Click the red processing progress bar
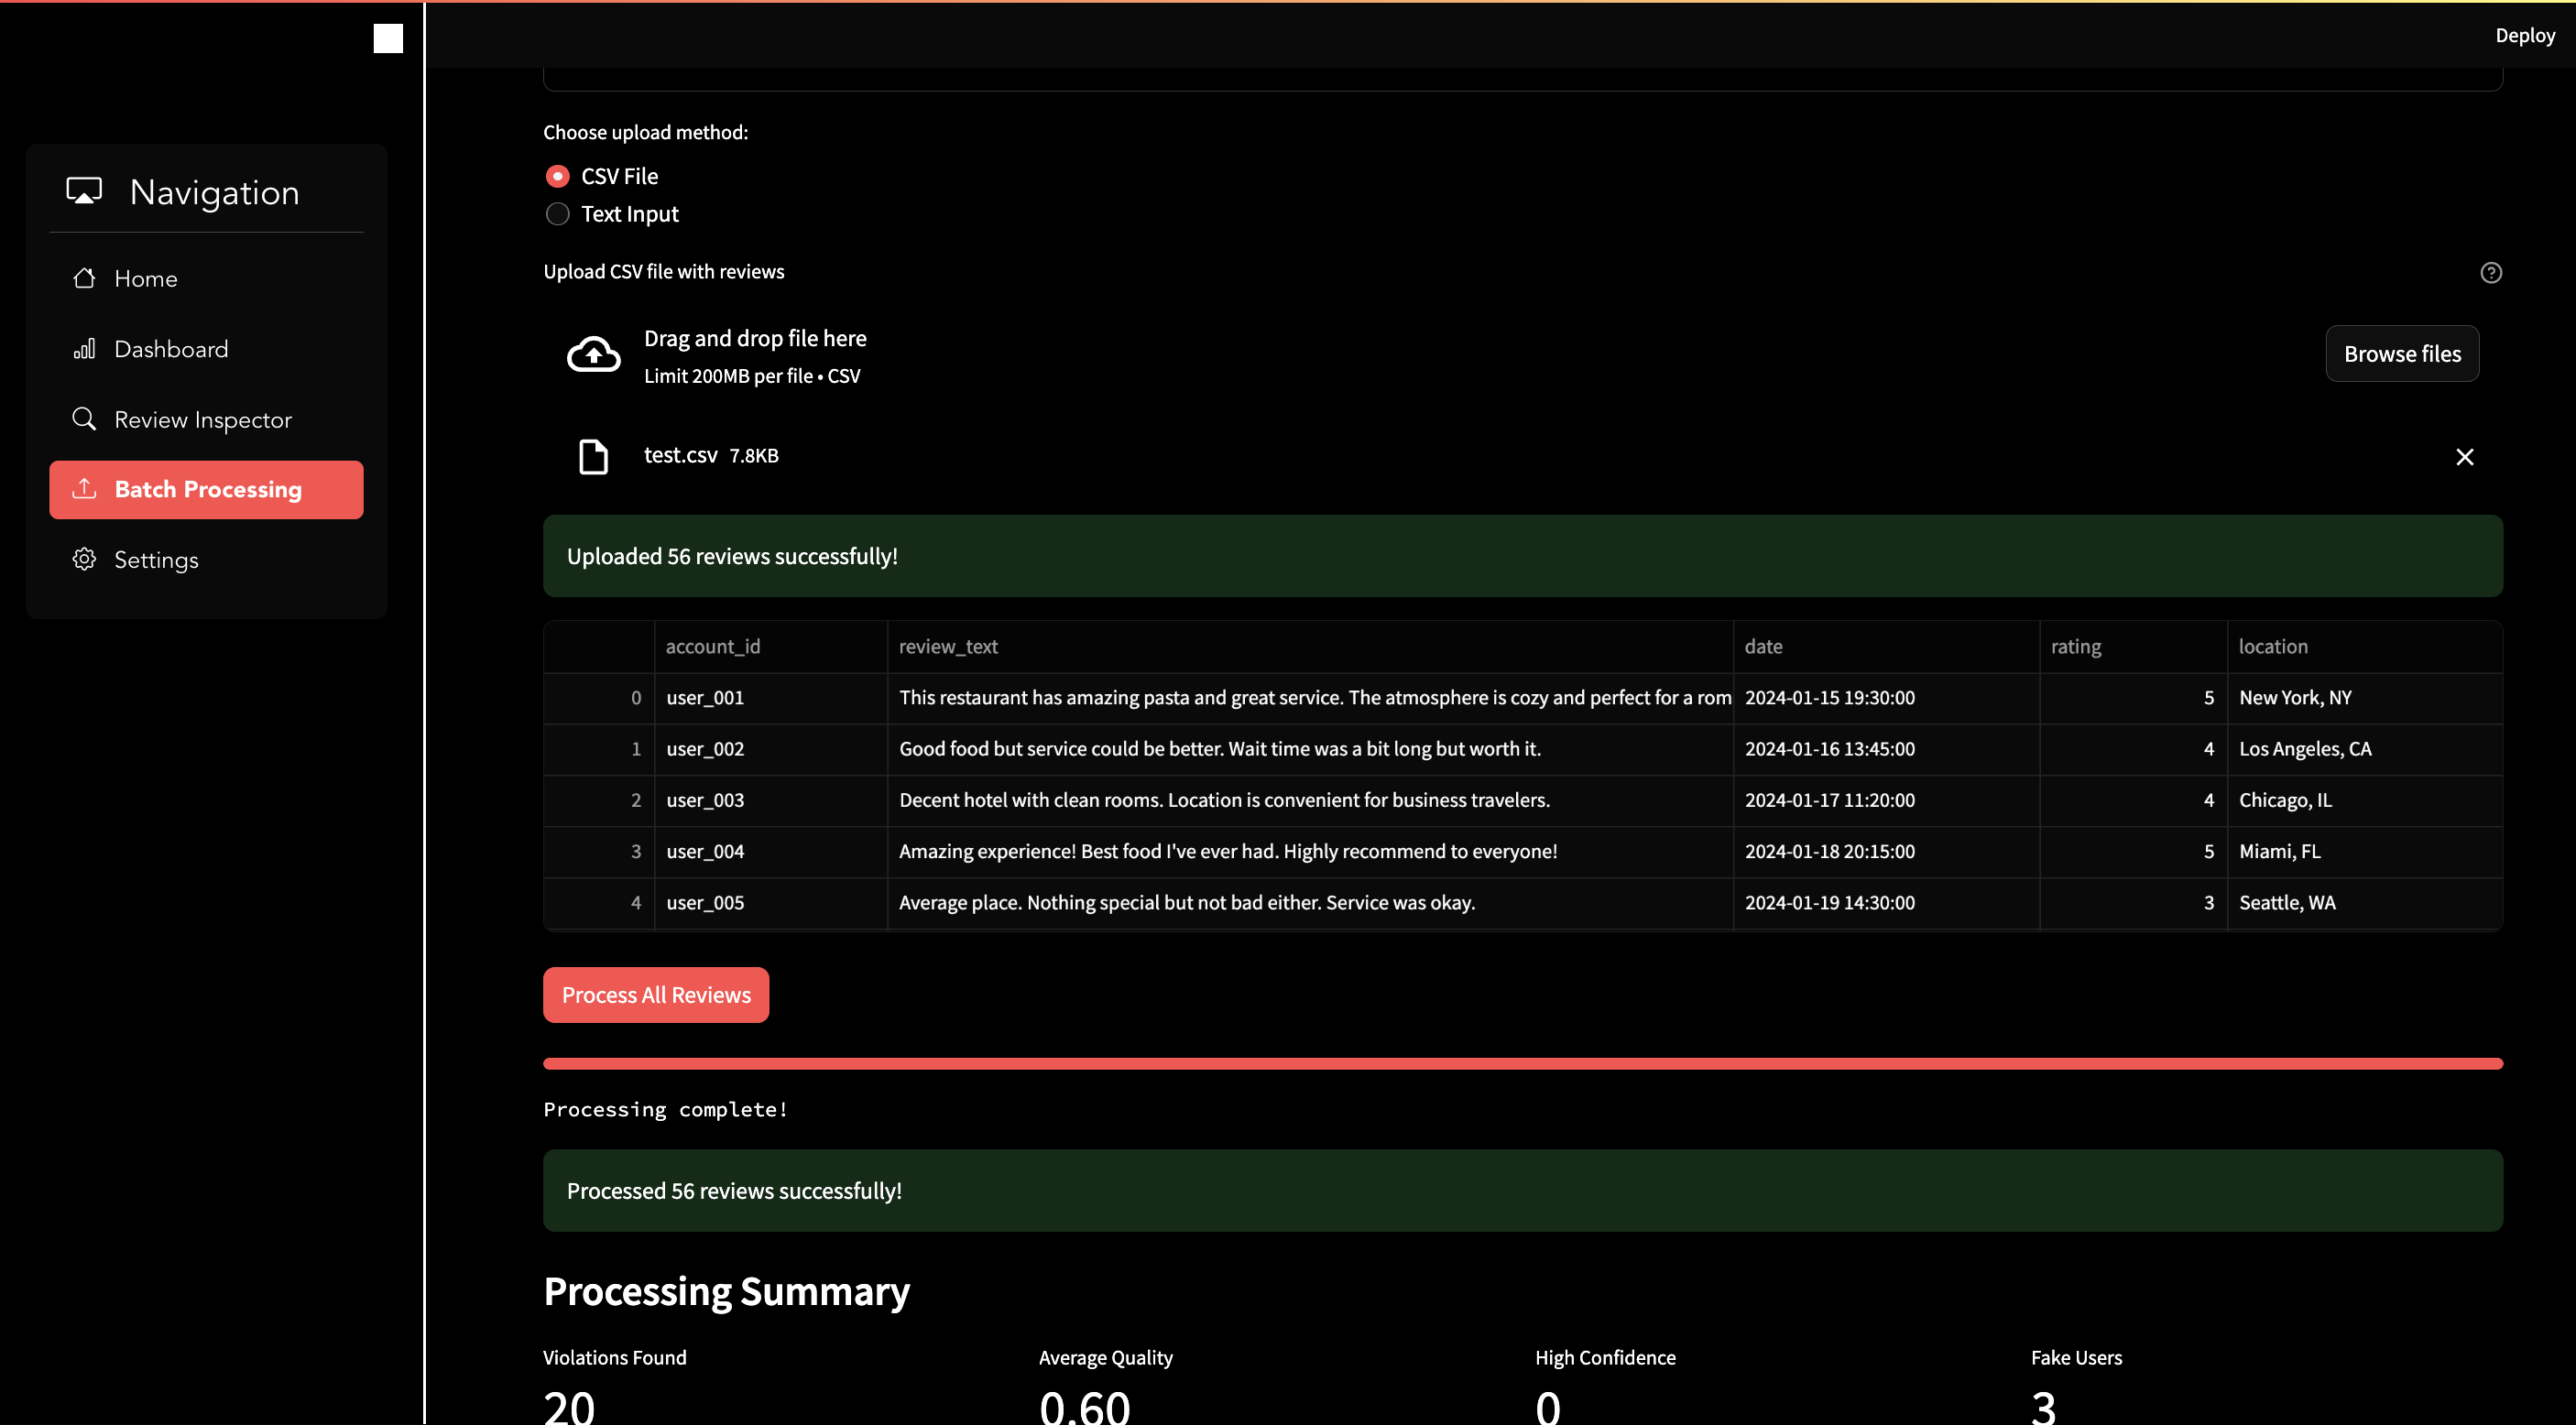This screenshot has width=2576, height=1425. click(x=1522, y=1063)
